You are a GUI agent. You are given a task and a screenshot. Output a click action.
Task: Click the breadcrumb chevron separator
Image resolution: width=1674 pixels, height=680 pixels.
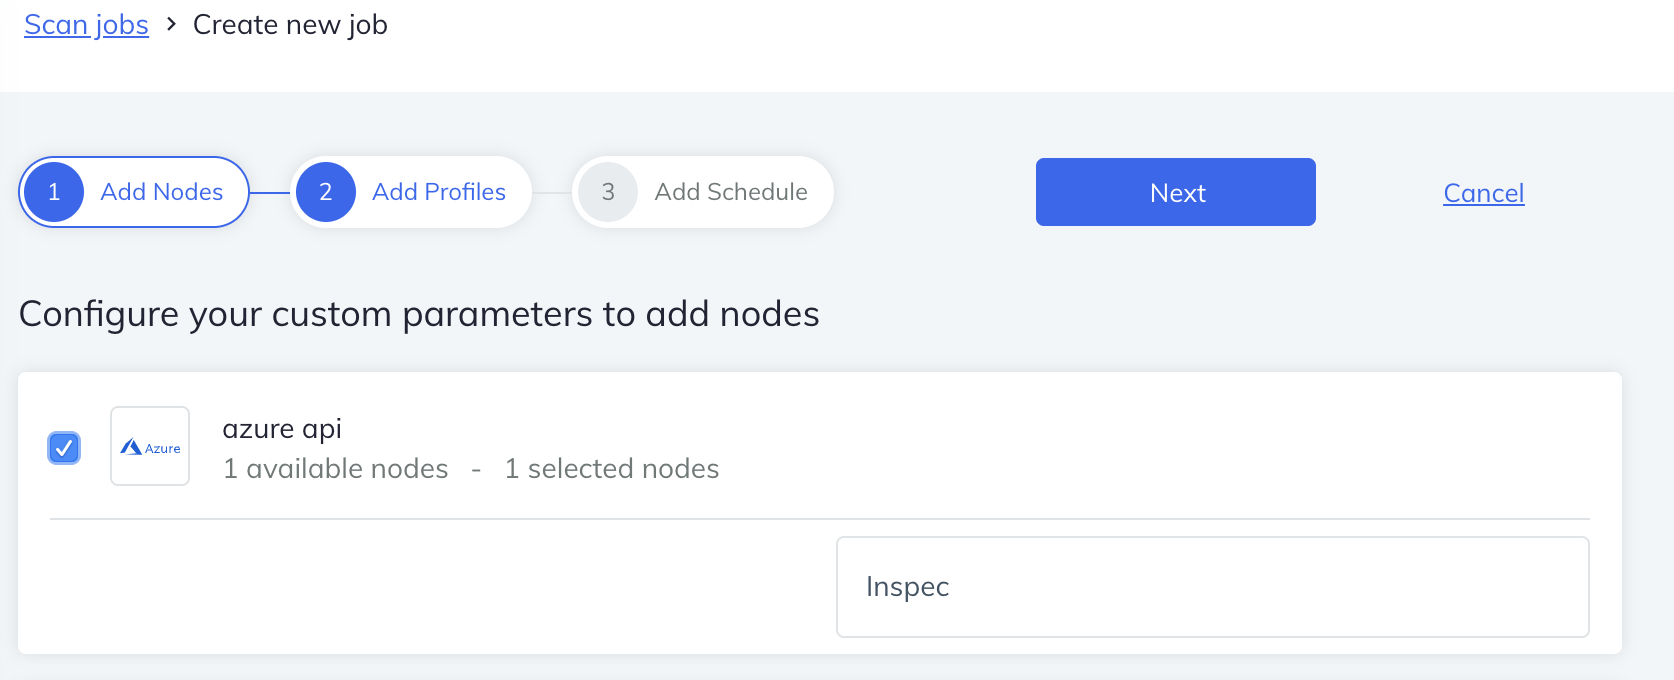coord(171,24)
